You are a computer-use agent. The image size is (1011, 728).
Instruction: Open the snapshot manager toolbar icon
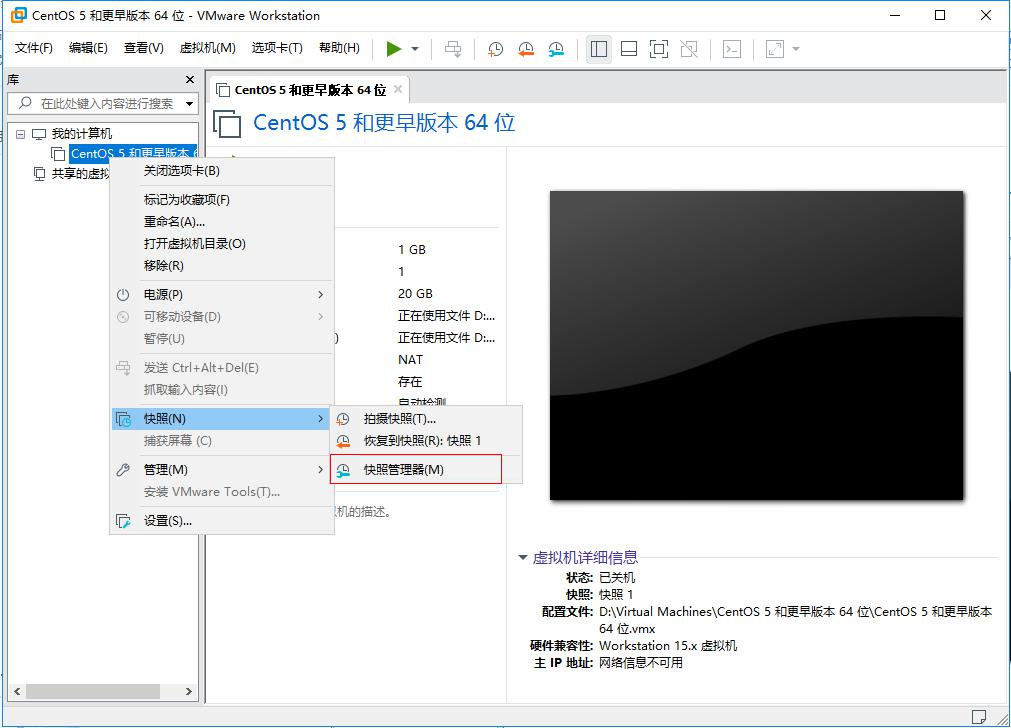[x=556, y=49]
